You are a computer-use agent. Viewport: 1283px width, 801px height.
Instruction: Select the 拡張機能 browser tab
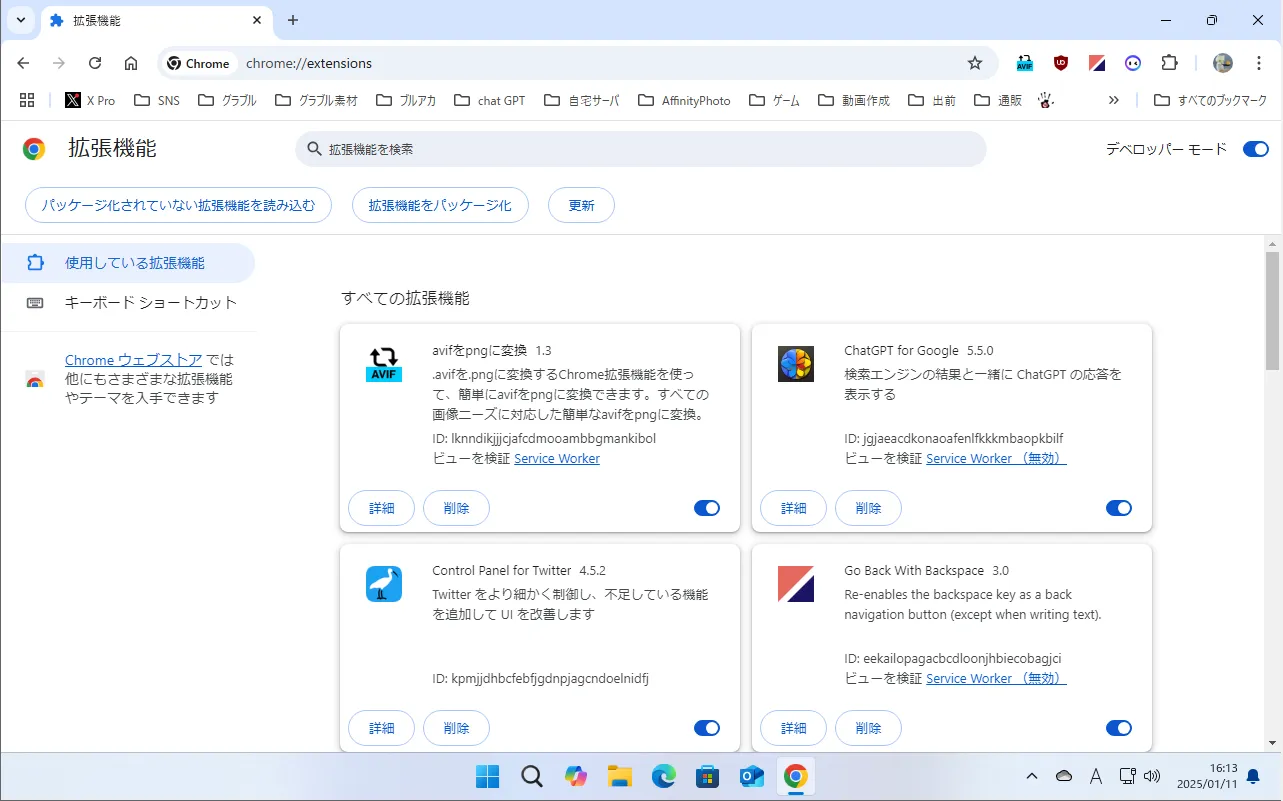tap(156, 20)
